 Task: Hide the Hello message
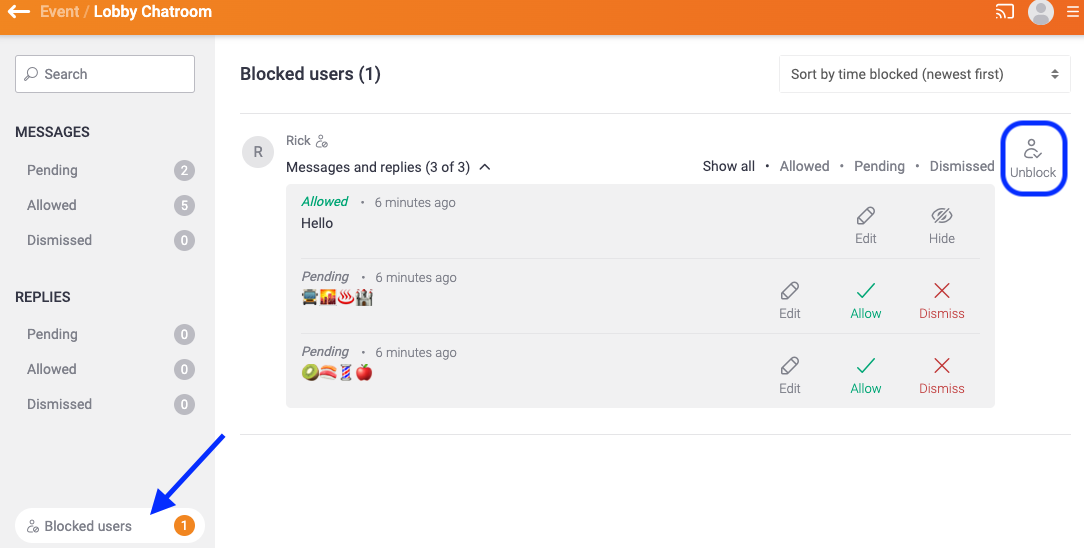coord(942,226)
